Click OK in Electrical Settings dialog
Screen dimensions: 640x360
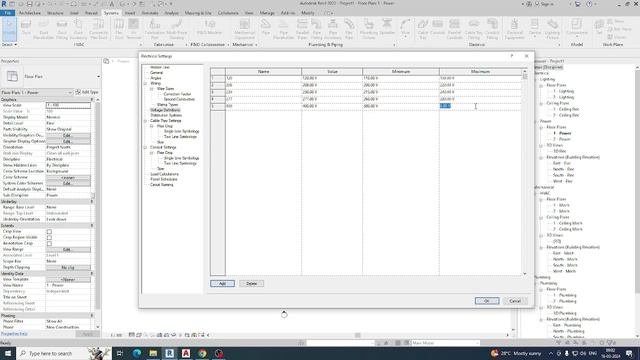tap(487, 301)
